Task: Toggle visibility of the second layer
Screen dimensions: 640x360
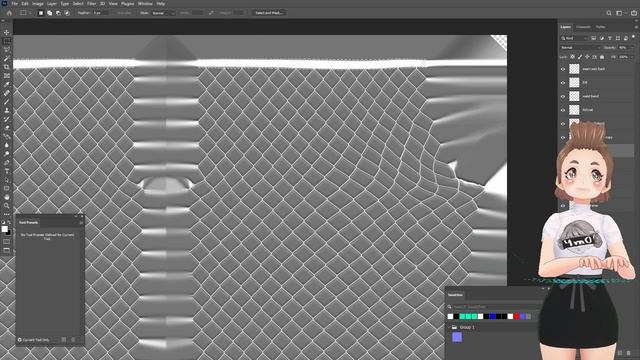Action: coord(563,82)
